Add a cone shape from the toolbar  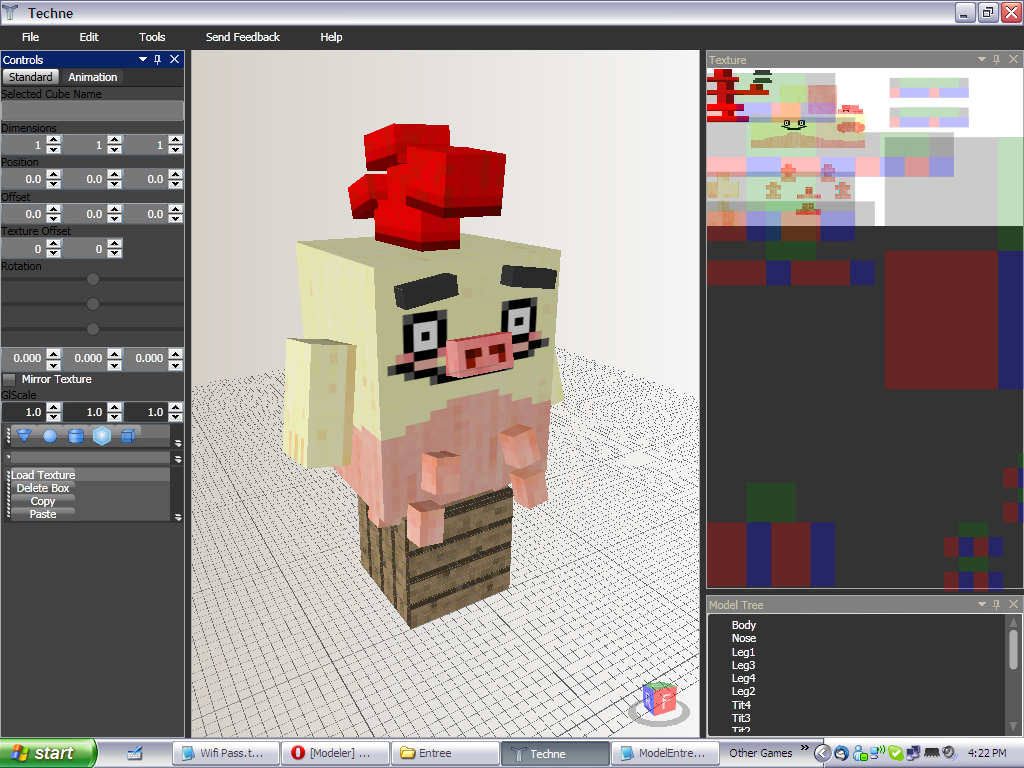click(x=24, y=436)
